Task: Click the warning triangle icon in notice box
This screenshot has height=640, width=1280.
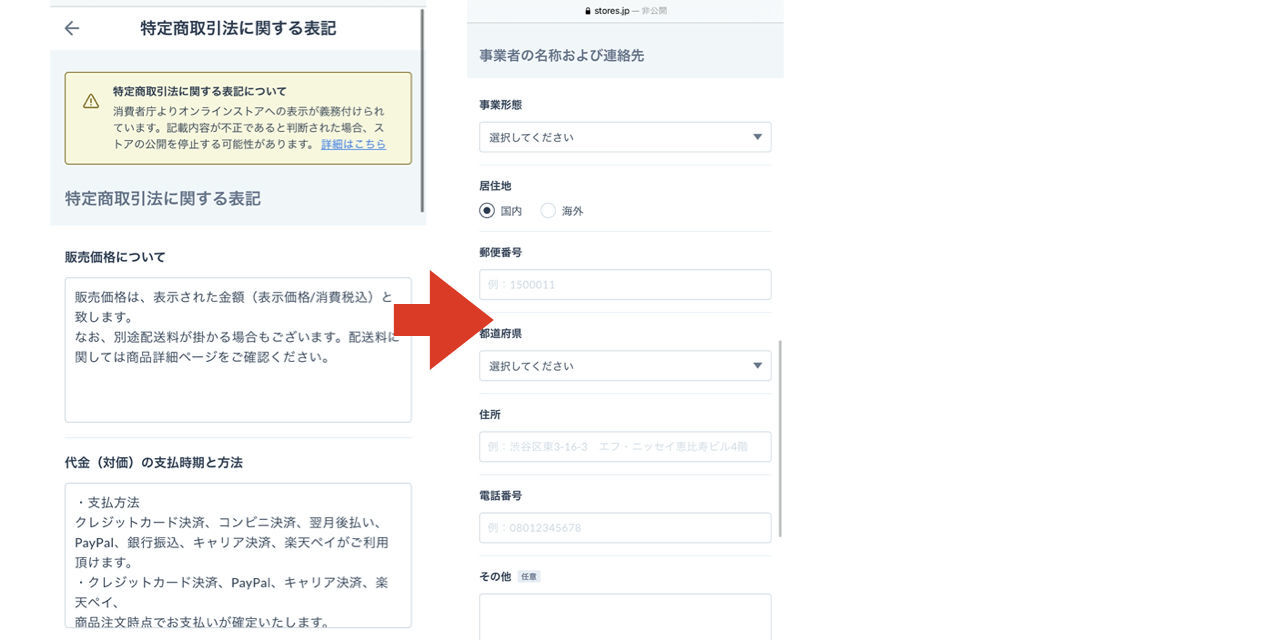Action: pyautogui.click(x=91, y=101)
